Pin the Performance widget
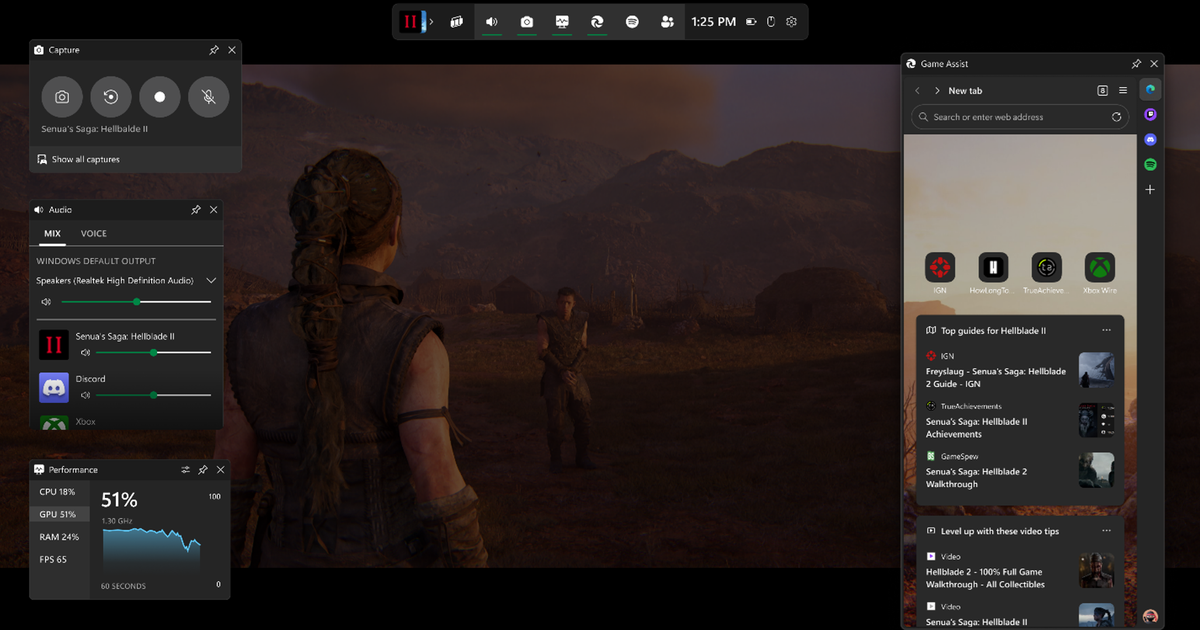 [203, 470]
